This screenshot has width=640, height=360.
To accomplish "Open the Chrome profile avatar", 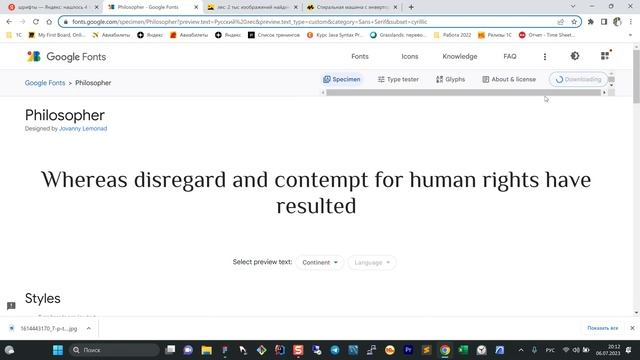I will pos(617,22).
